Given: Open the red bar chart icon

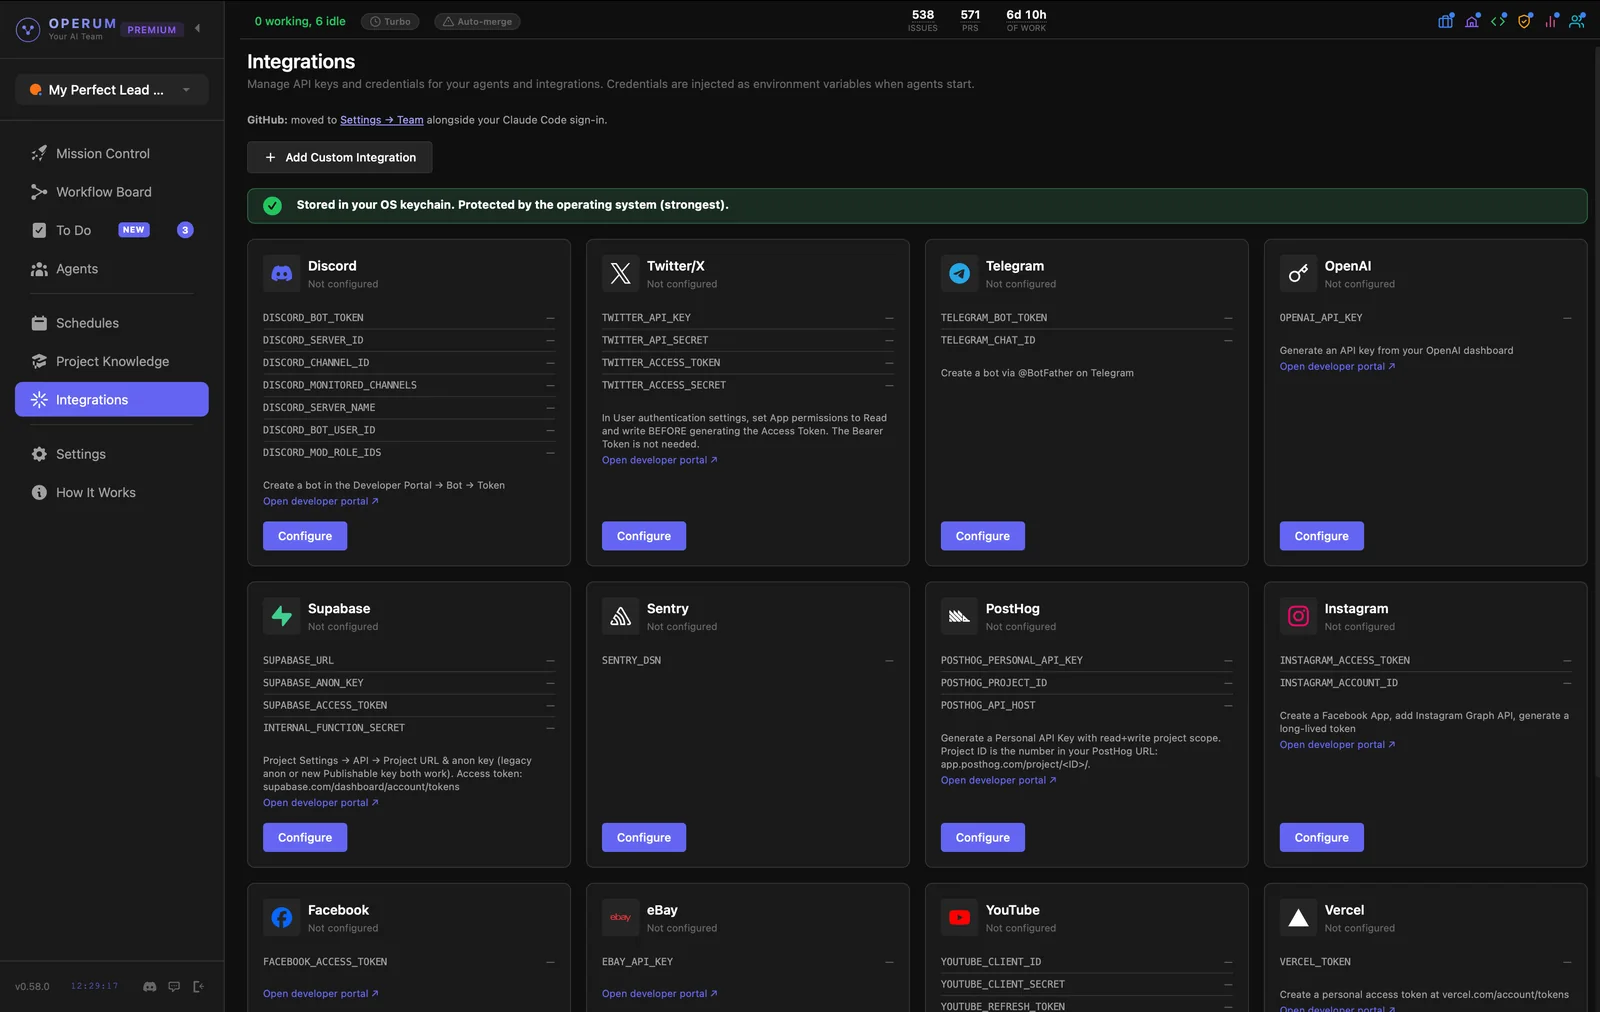Looking at the screenshot, I should (1551, 21).
